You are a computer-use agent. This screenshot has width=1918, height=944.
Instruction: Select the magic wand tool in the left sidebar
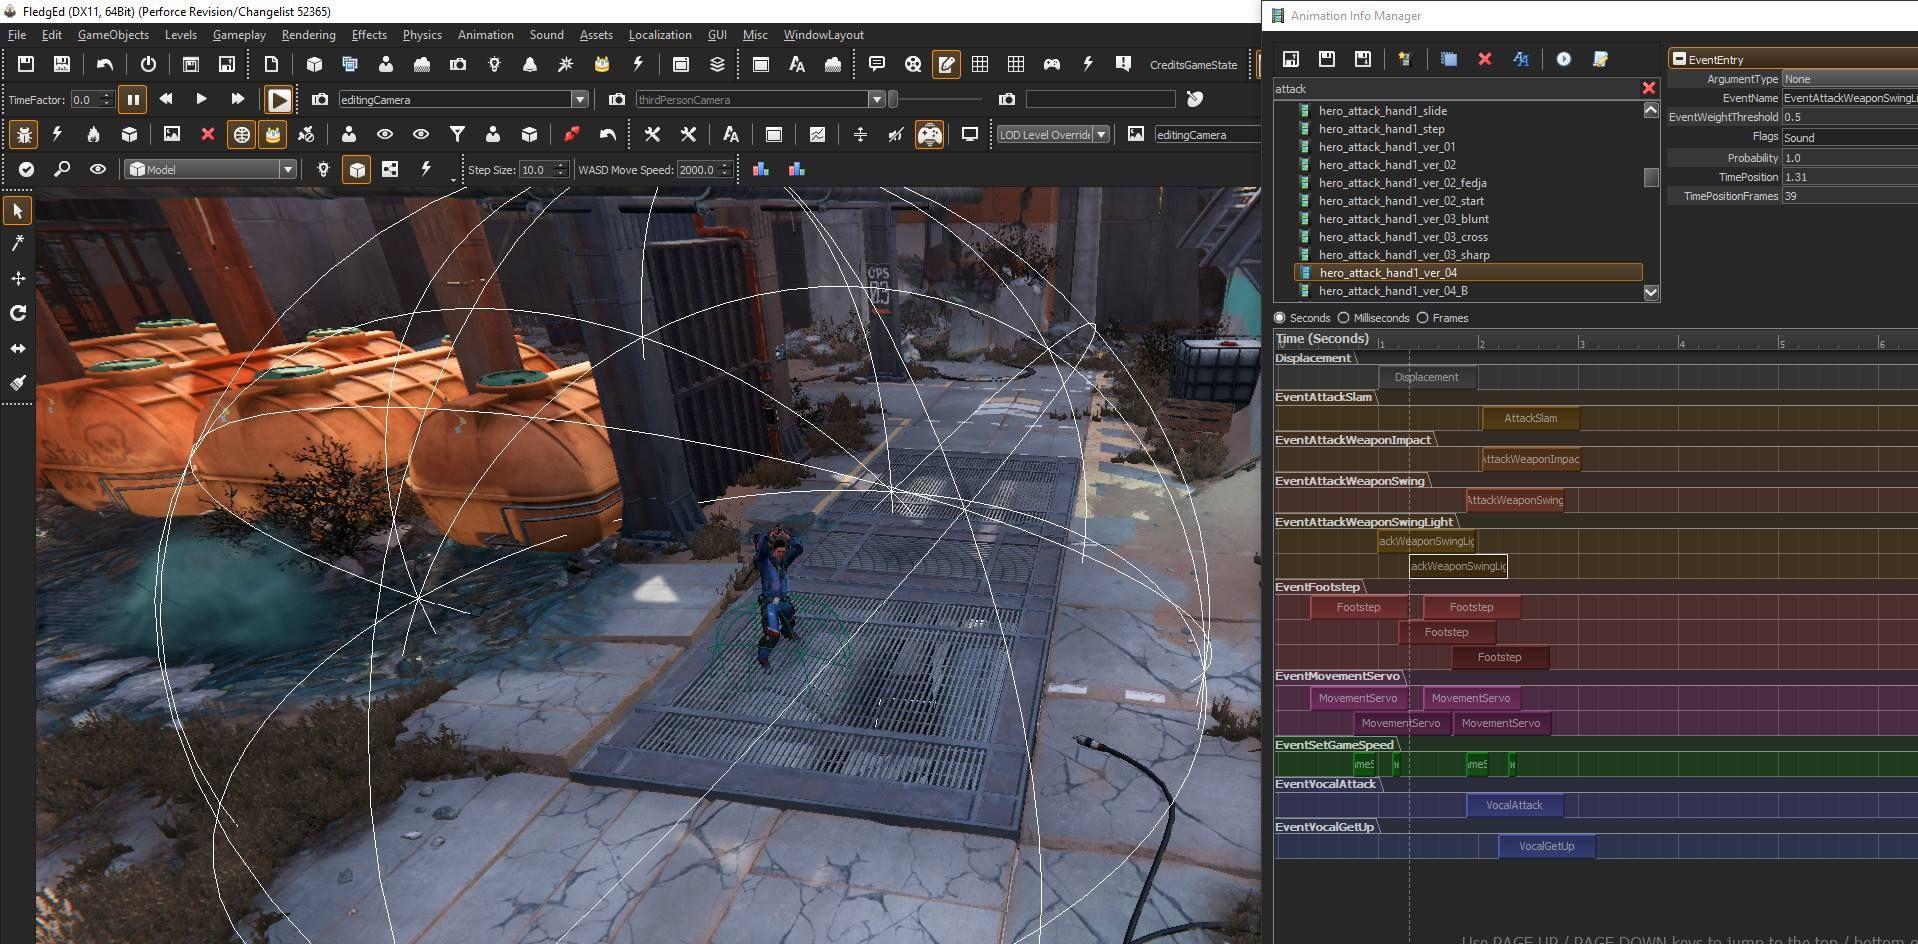coord(18,243)
